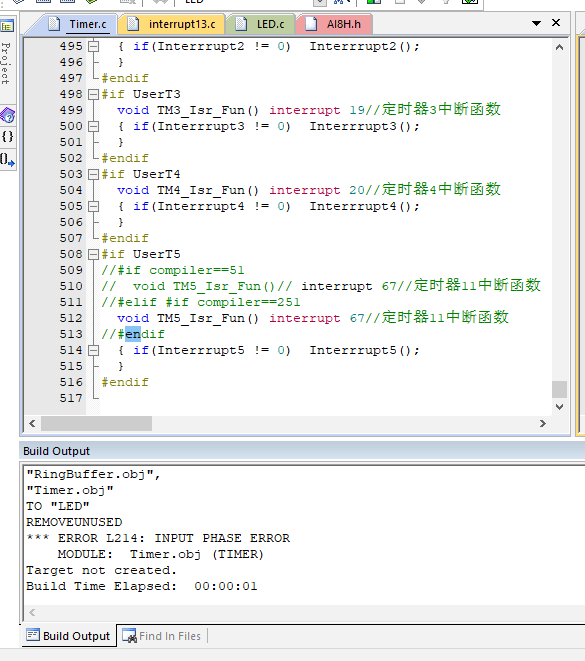The image size is (585, 661).
Task: Collapse the #if UserT5 block at line 508
Action: point(94,254)
